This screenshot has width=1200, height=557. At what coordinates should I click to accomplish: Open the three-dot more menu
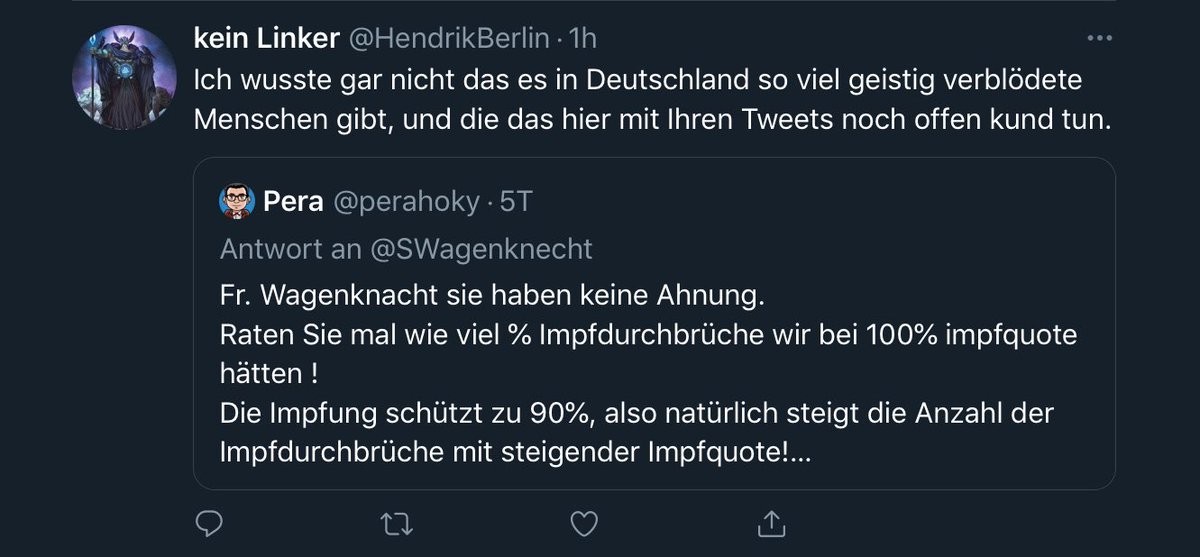[1099, 38]
